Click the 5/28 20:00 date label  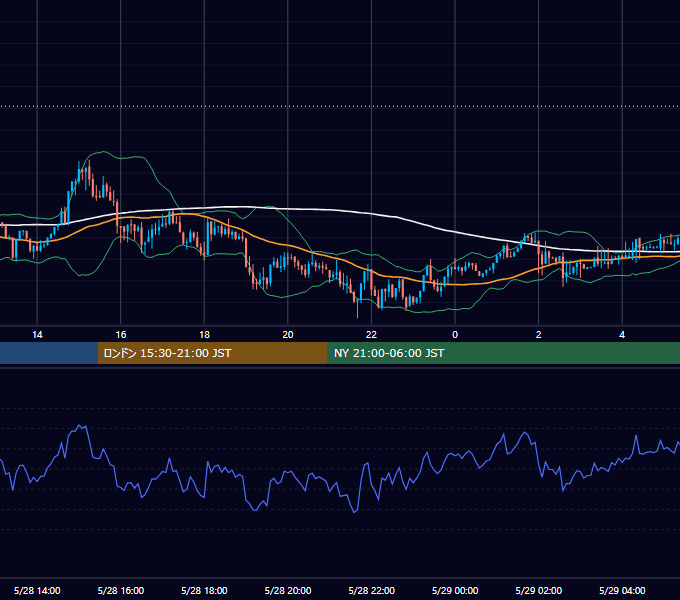point(288,590)
